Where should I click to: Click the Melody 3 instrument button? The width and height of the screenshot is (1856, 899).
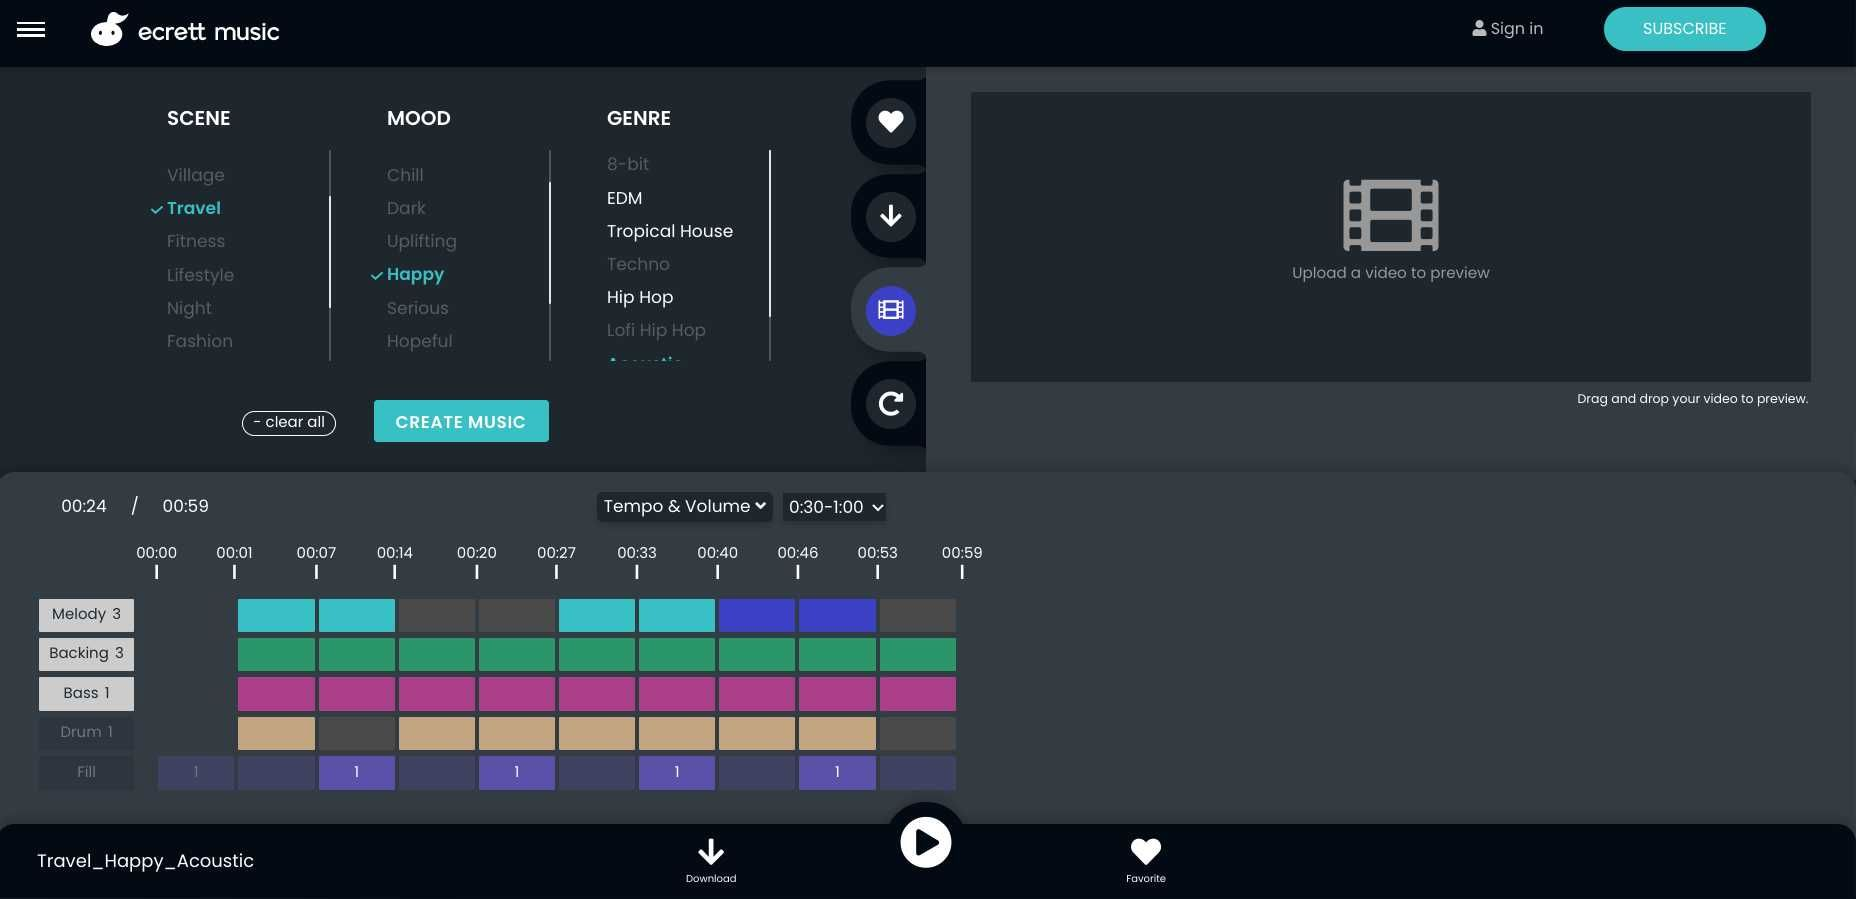[86, 615]
